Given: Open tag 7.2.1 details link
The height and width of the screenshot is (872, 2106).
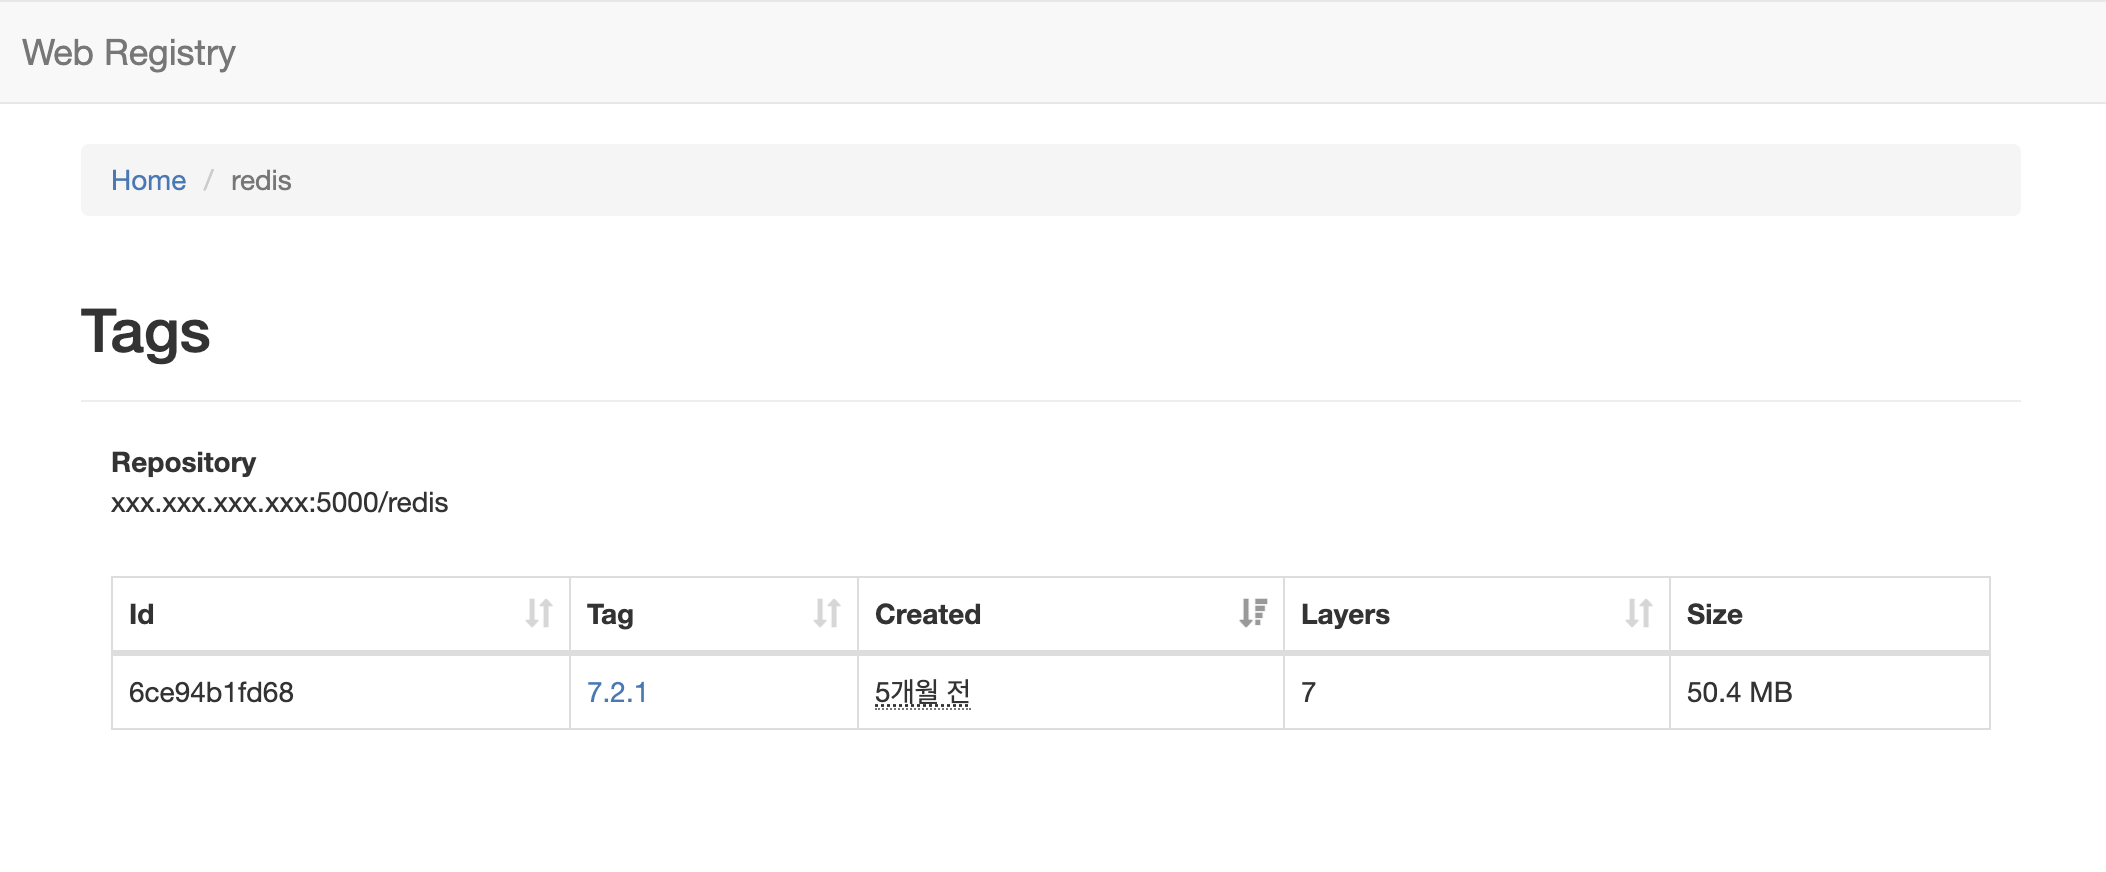Looking at the screenshot, I should coord(617,692).
